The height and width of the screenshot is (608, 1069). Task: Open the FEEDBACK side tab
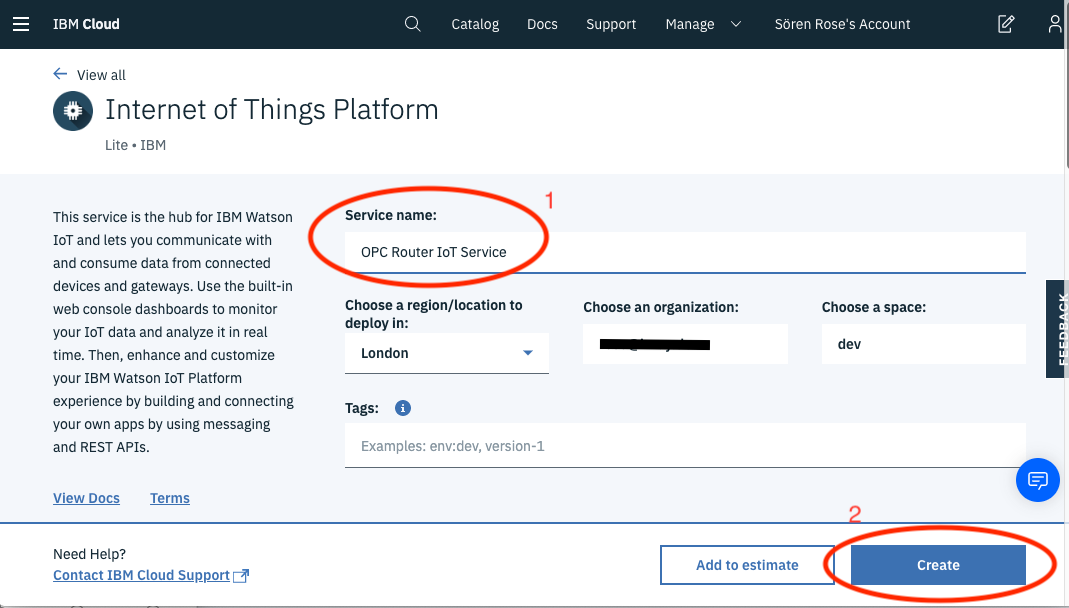tap(1056, 330)
